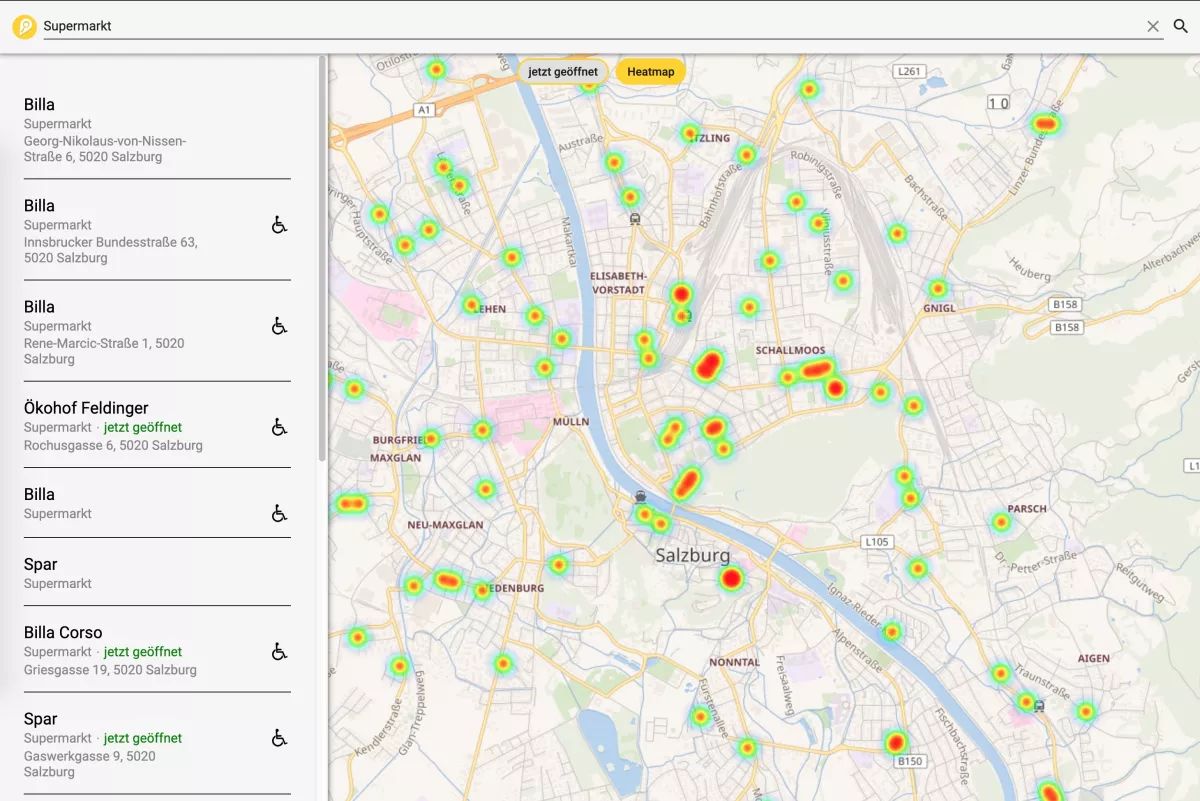Click wheelchair icon for Spar Gaswerkgasse

point(279,738)
